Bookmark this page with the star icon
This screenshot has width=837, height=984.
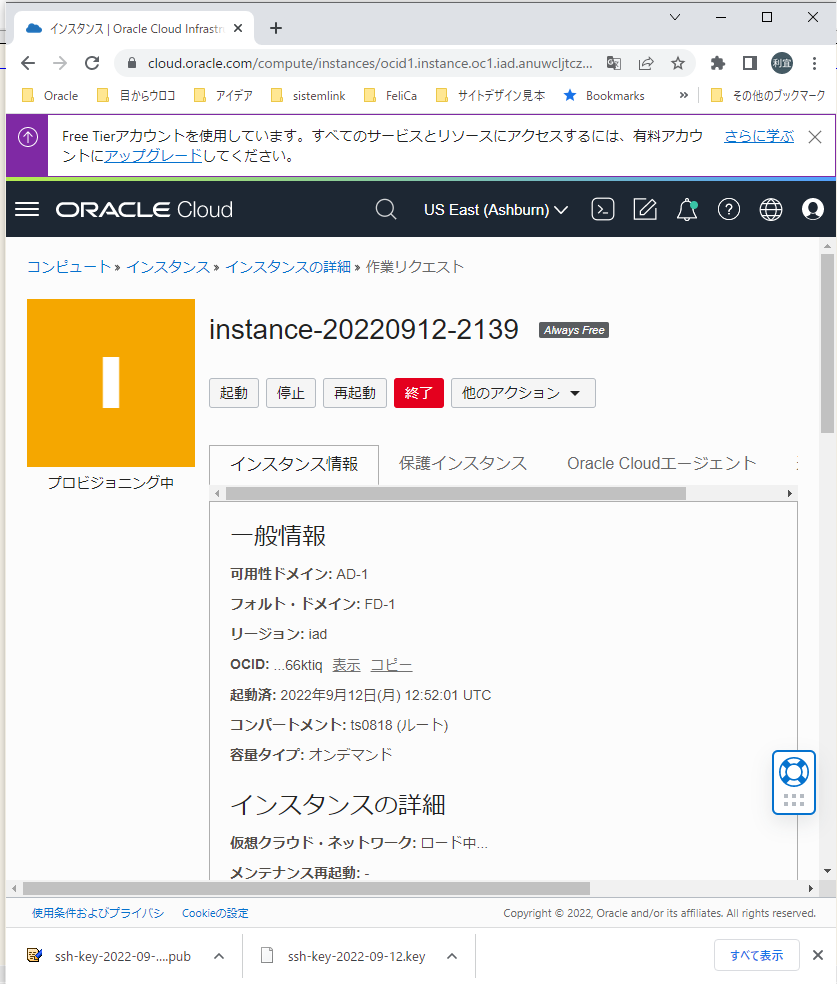click(678, 63)
